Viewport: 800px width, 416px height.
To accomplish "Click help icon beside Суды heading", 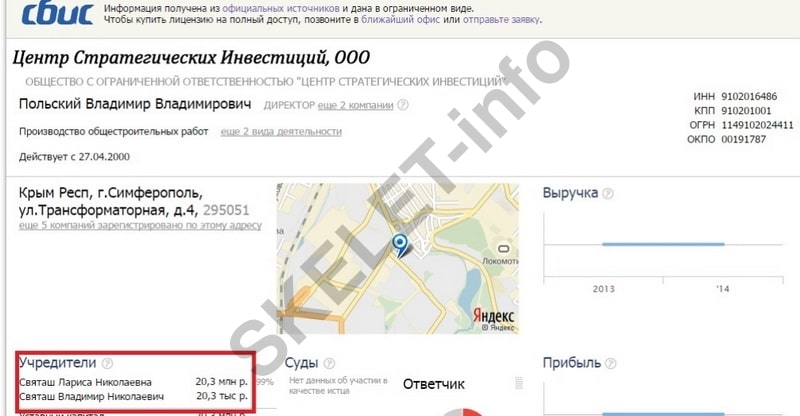I will 330,363.
